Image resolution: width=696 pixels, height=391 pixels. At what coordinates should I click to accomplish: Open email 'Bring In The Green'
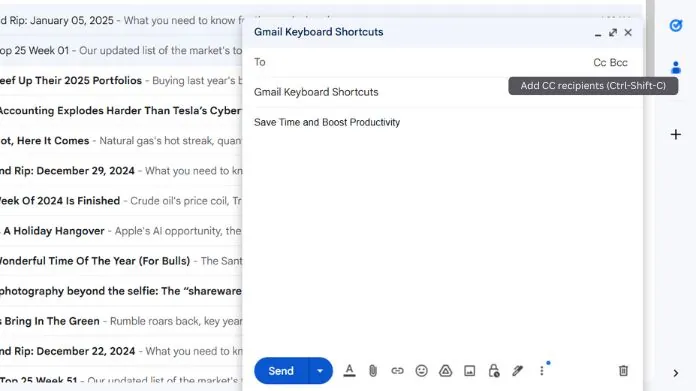pyautogui.click(x=121, y=321)
